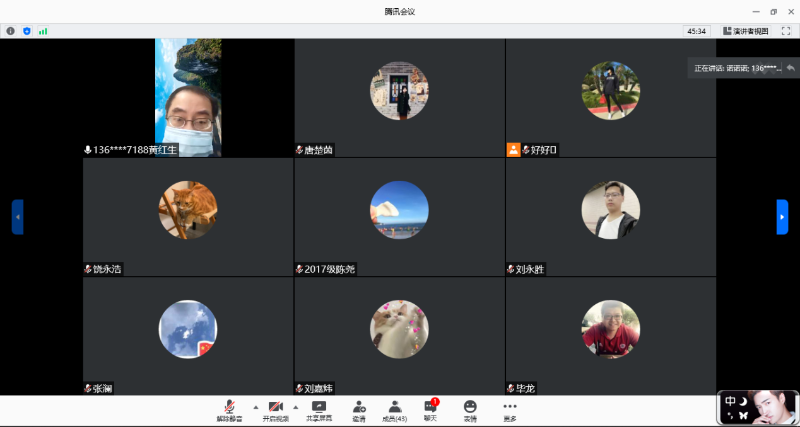
Task: Click muted mic icon beside 2017级陈尧
Action: click(299, 269)
